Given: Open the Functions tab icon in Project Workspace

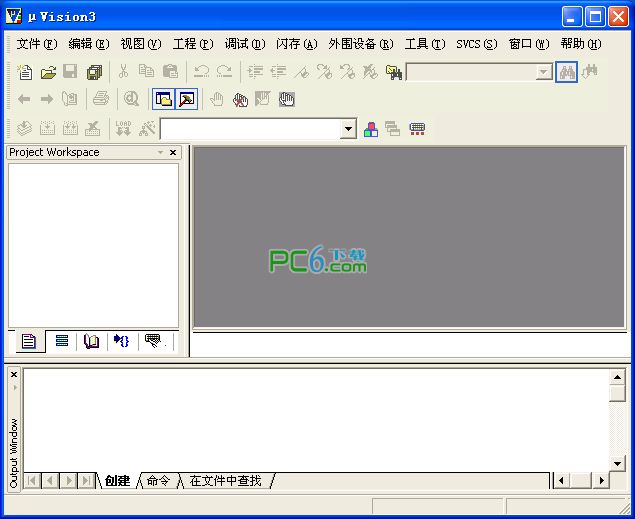Looking at the screenshot, I should [122, 341].
